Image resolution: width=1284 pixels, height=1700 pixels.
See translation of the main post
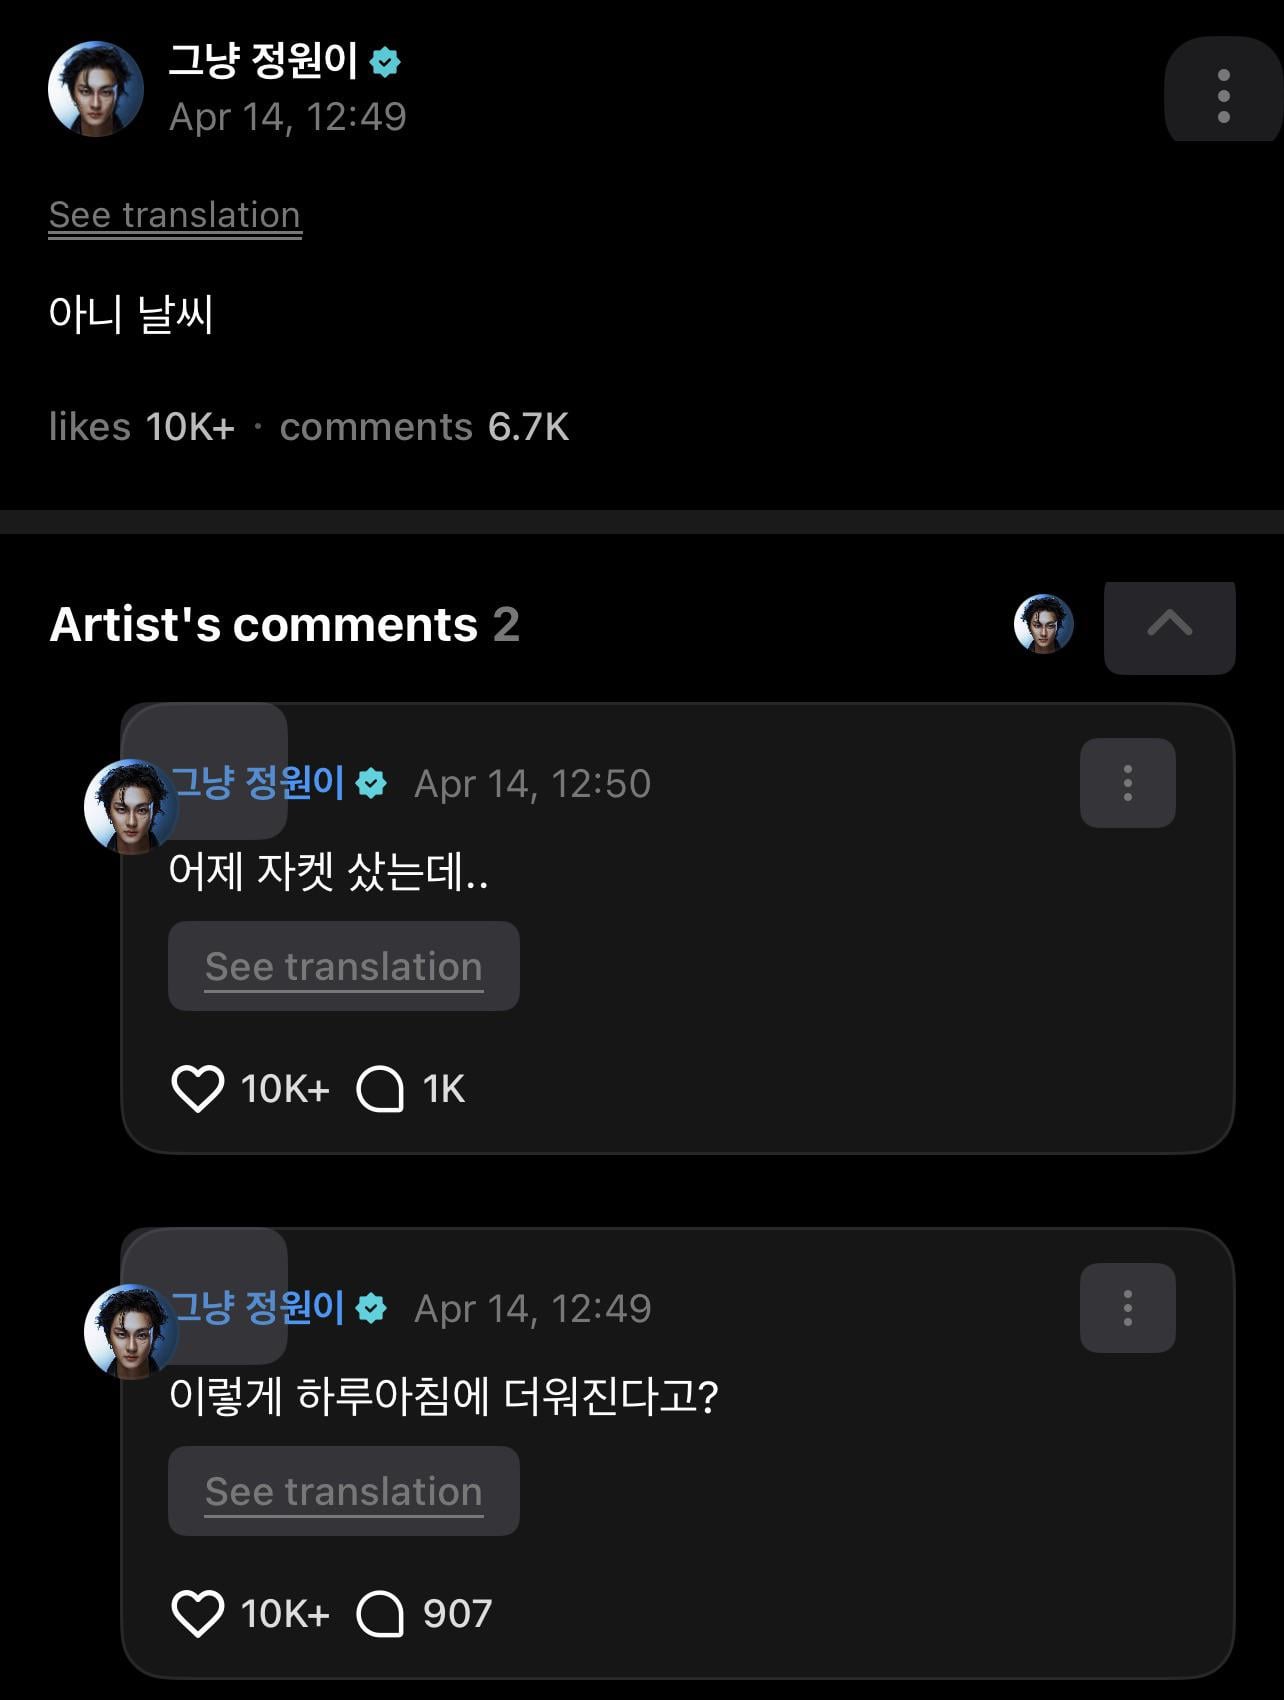pos(175,216)
